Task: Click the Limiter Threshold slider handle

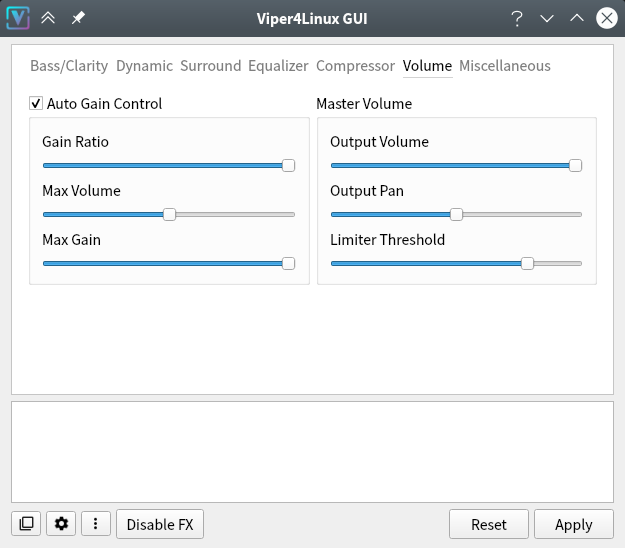Action: click(x=527, y=263)
